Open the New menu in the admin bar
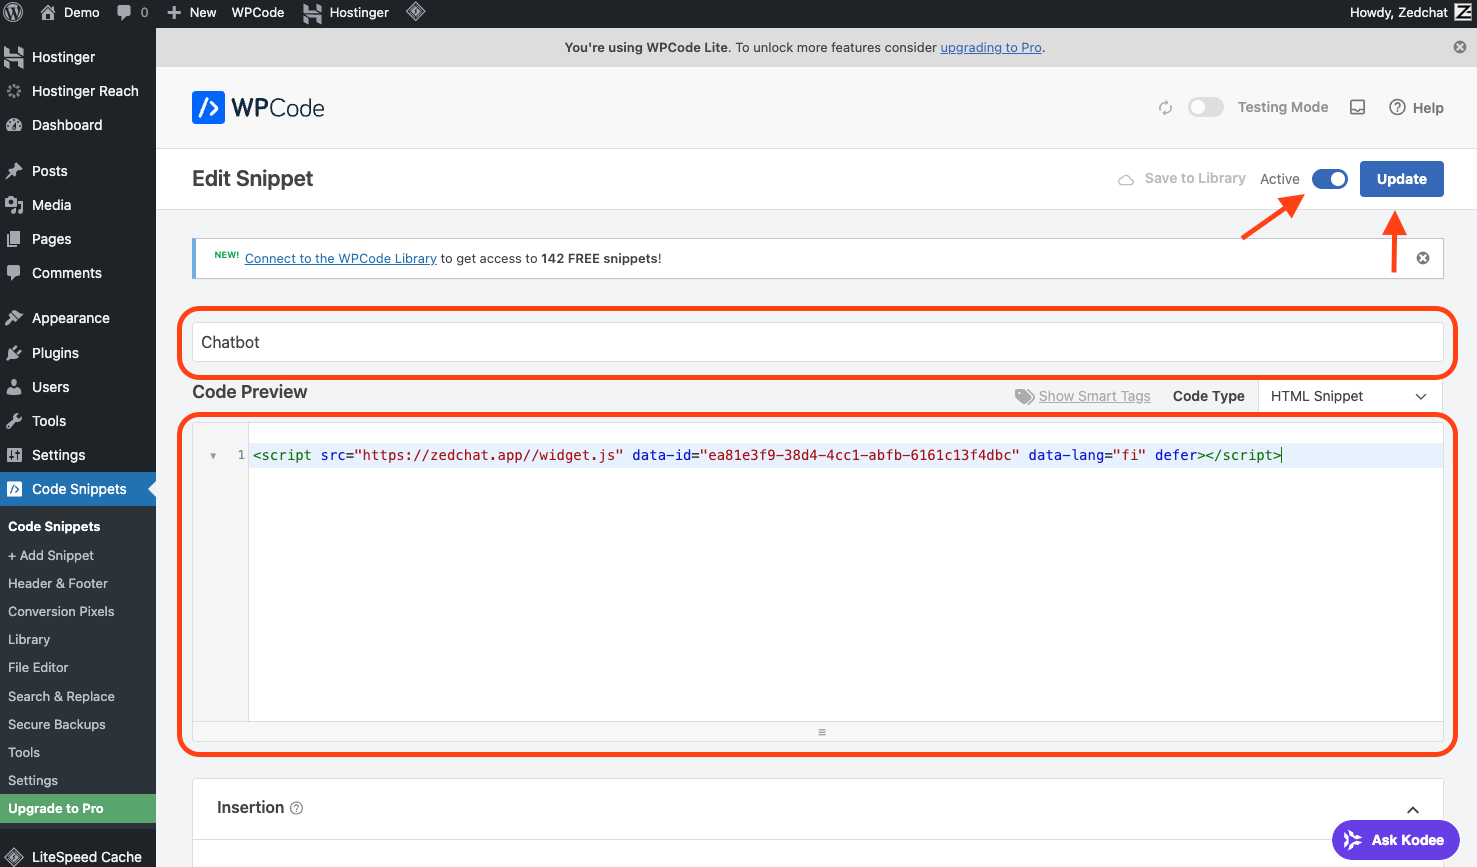1477x867 pixels. point(190,12)
